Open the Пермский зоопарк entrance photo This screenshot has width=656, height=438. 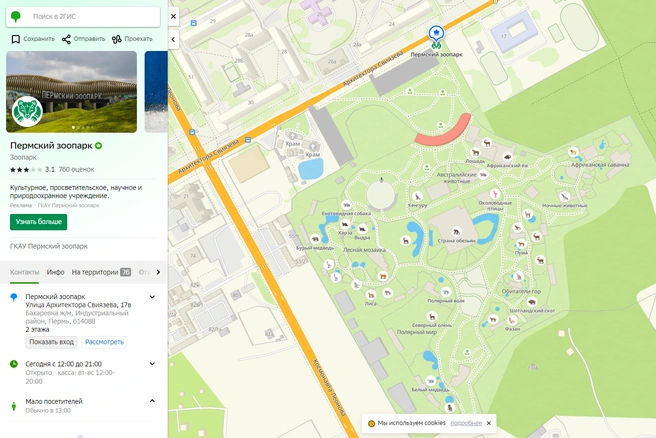tap(71, 92)
